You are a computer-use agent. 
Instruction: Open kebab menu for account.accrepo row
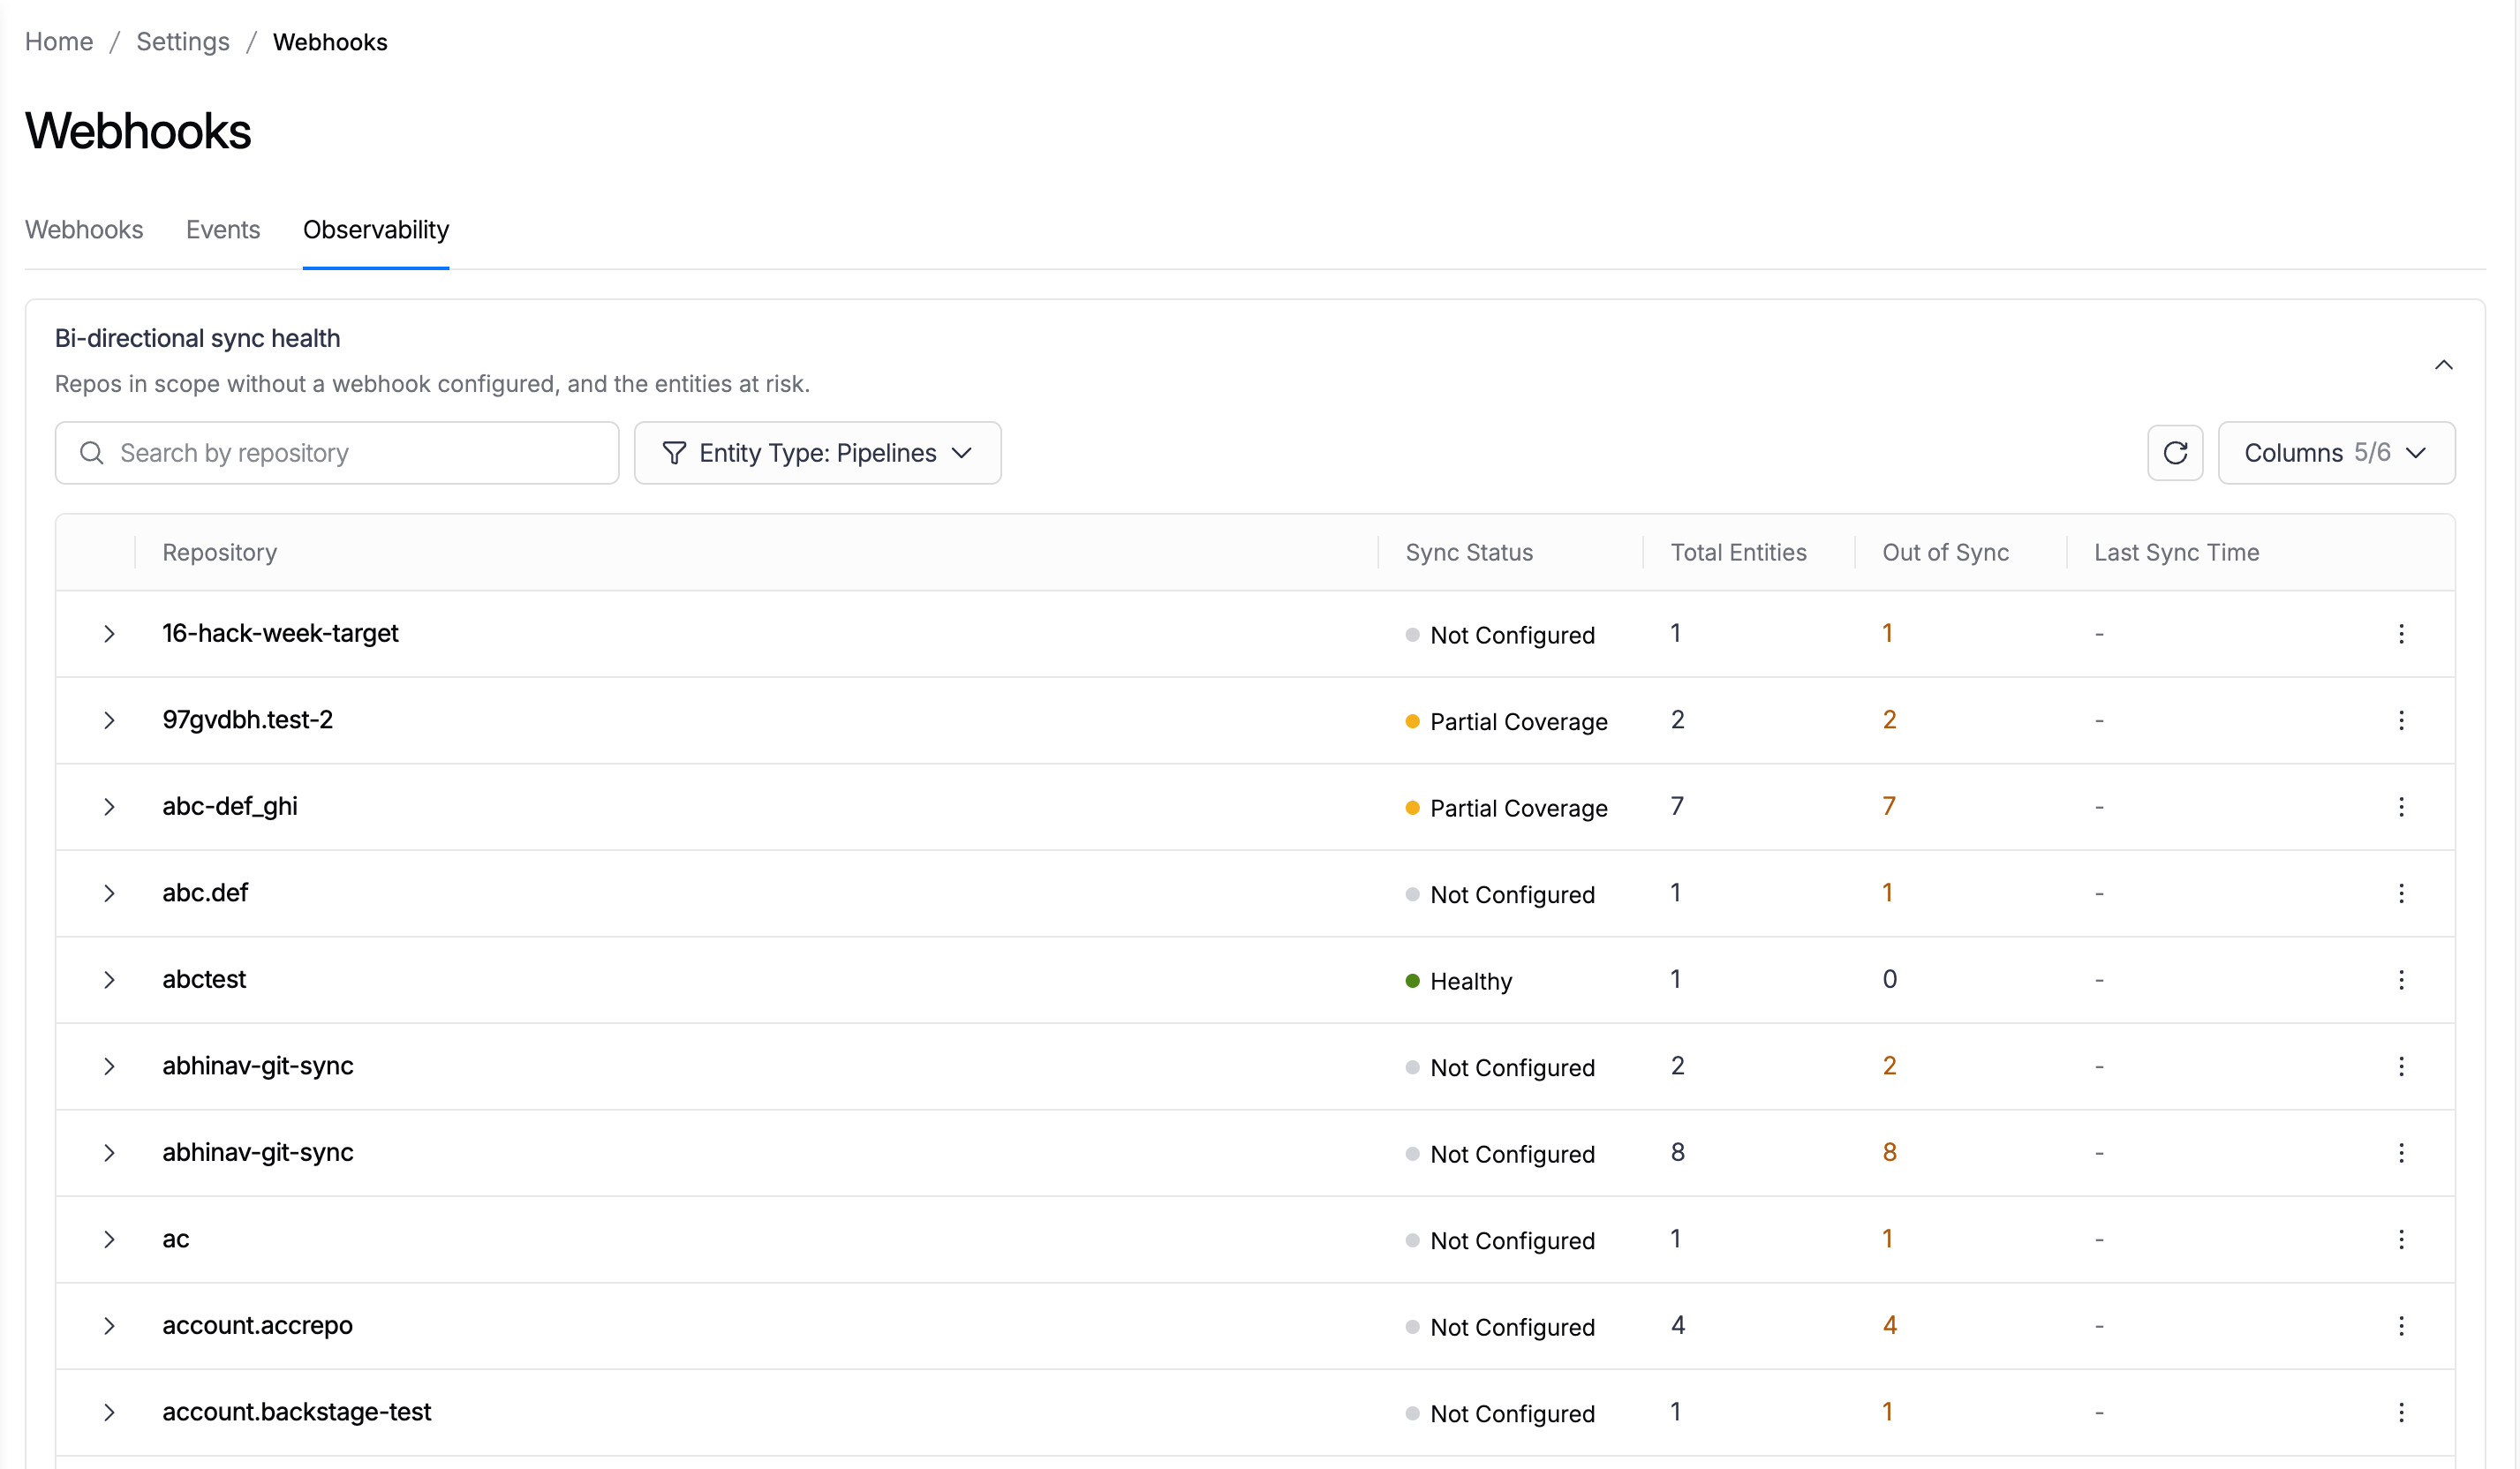2401,1326
